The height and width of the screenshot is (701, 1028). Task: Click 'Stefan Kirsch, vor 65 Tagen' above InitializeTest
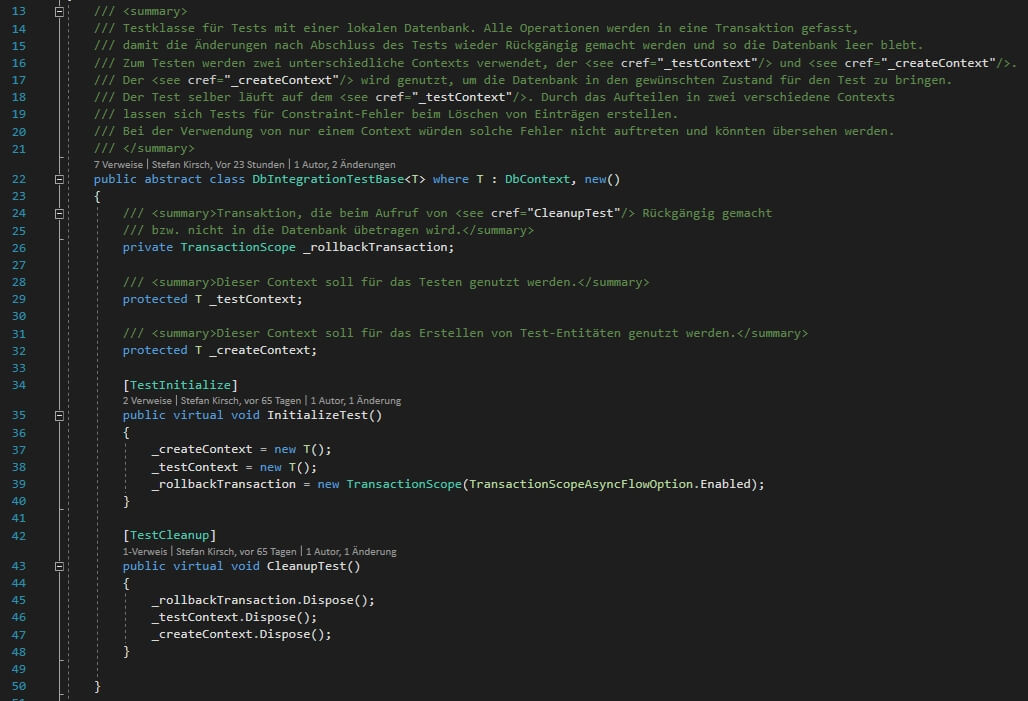241,401
